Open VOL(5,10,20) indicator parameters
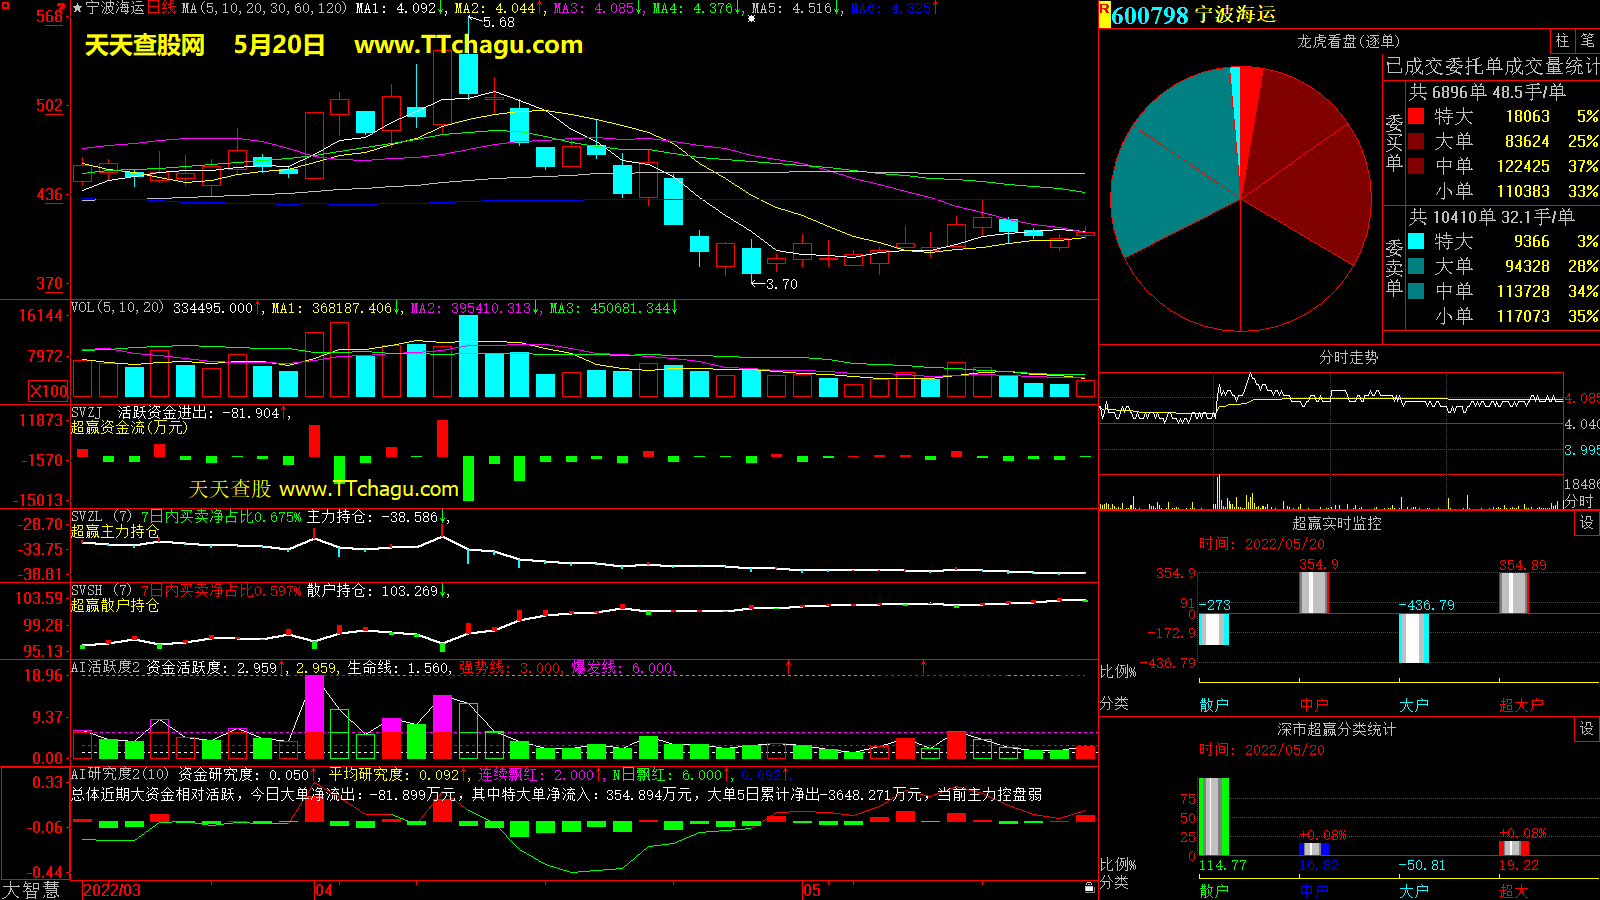Image resolution: width=1600 pixels, height=900 pixels. 117,308
